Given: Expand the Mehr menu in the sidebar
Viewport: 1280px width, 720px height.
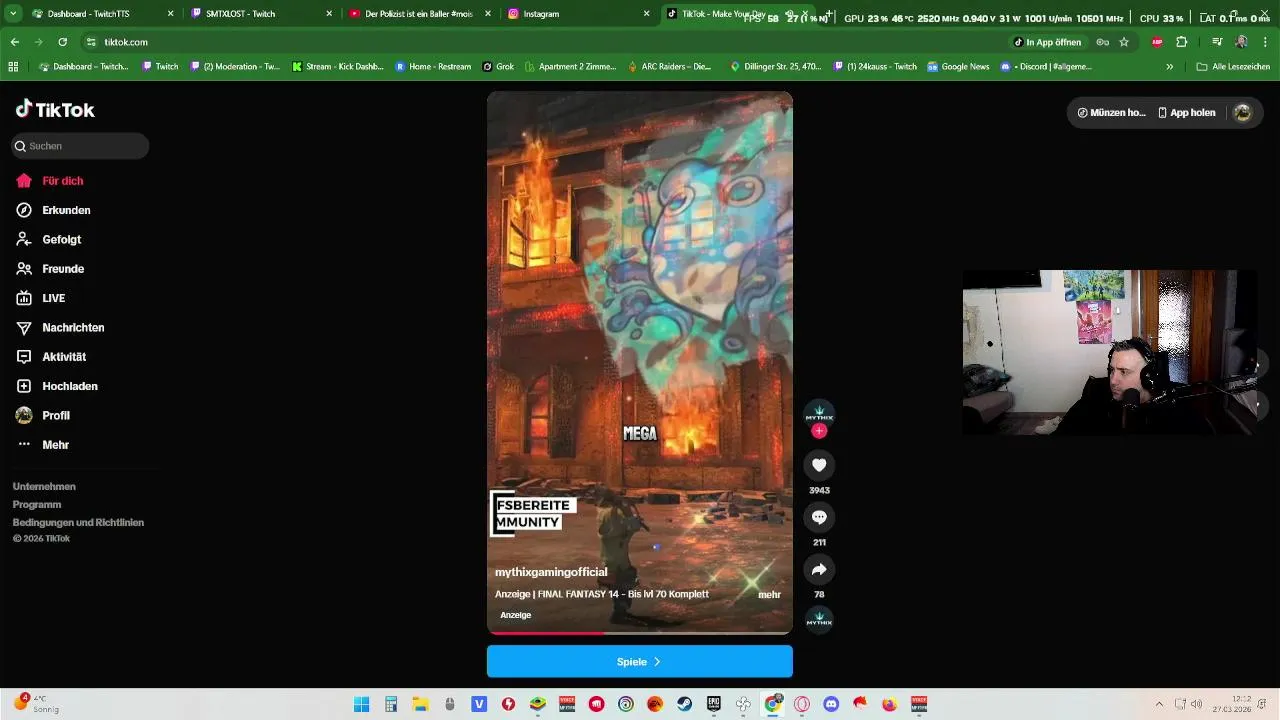Looking at the screenshot, I should click(42, 445).
